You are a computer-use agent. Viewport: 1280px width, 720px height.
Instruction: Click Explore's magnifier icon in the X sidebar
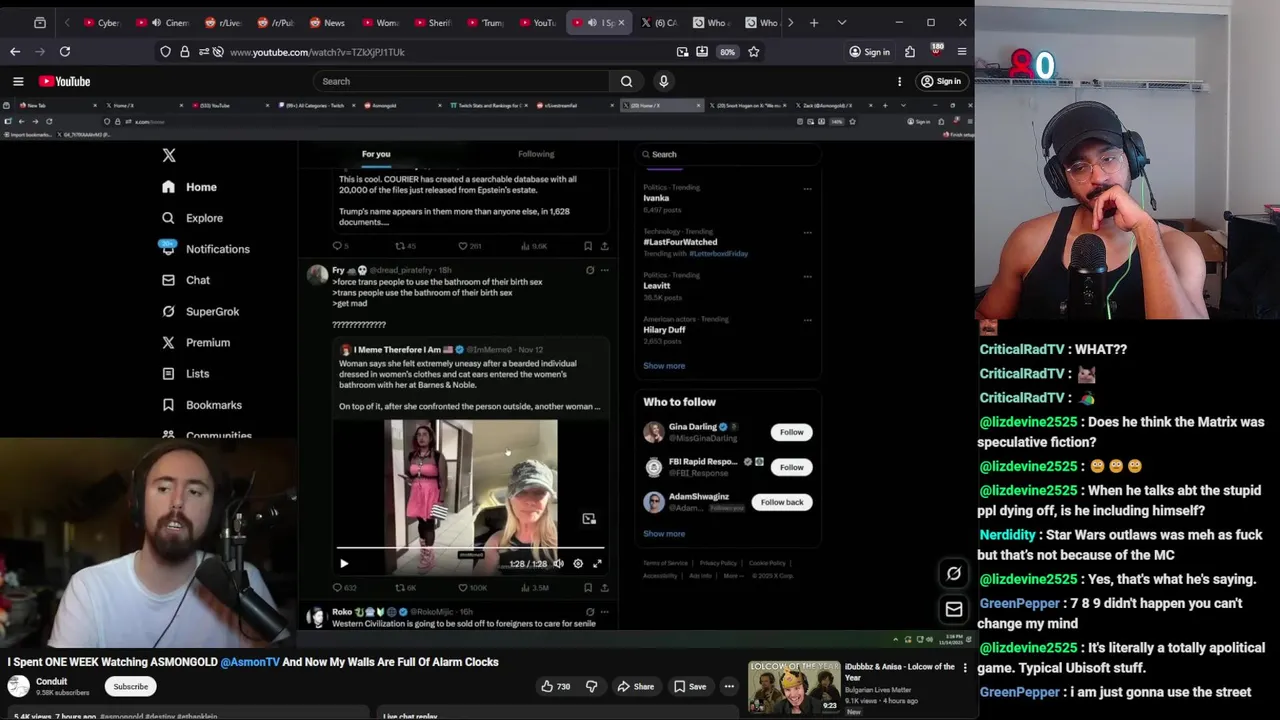168,218
